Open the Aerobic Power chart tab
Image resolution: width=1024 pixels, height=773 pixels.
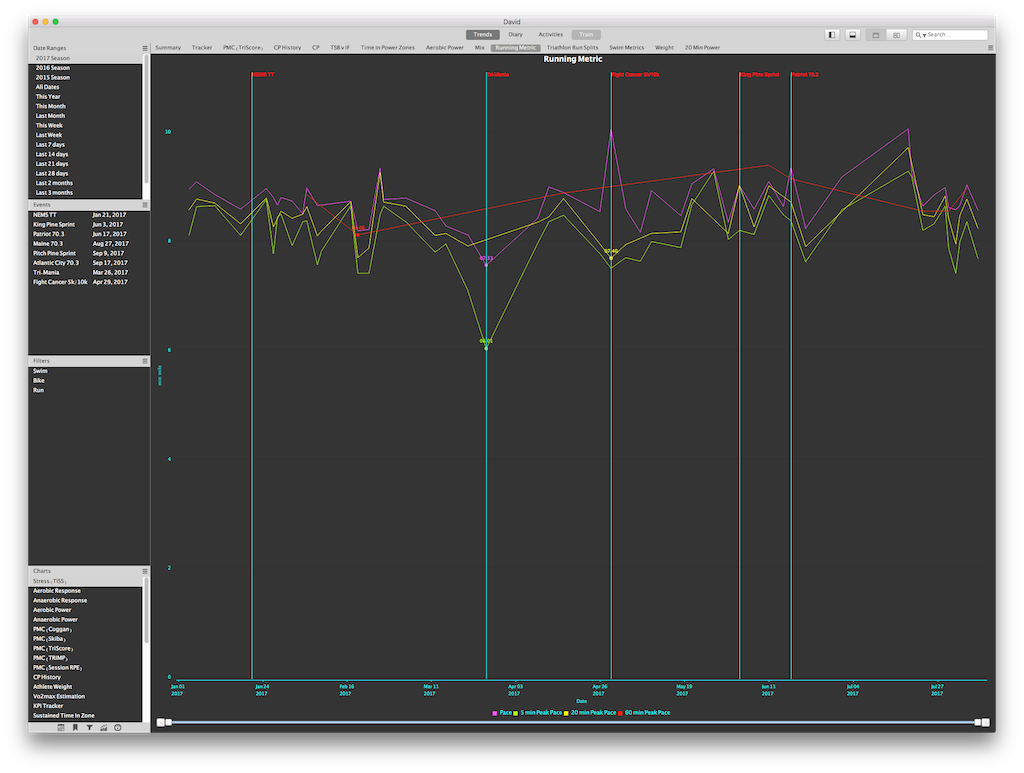445,48
